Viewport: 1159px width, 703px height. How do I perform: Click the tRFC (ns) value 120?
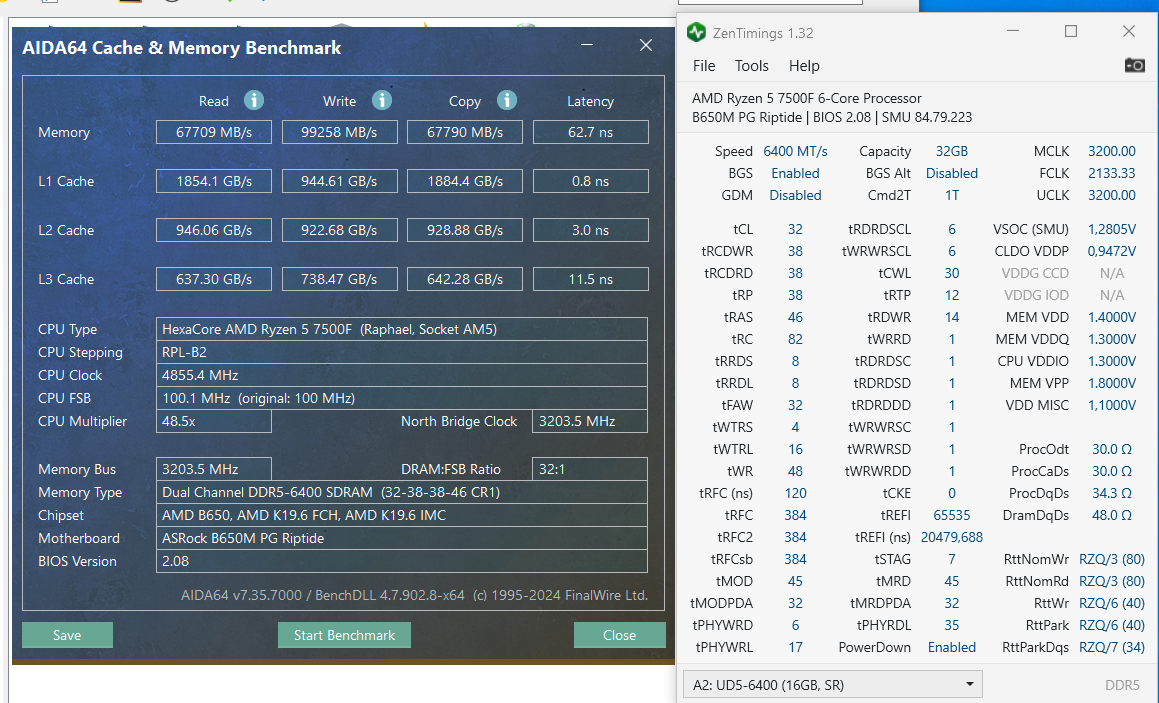pos(795,493)
